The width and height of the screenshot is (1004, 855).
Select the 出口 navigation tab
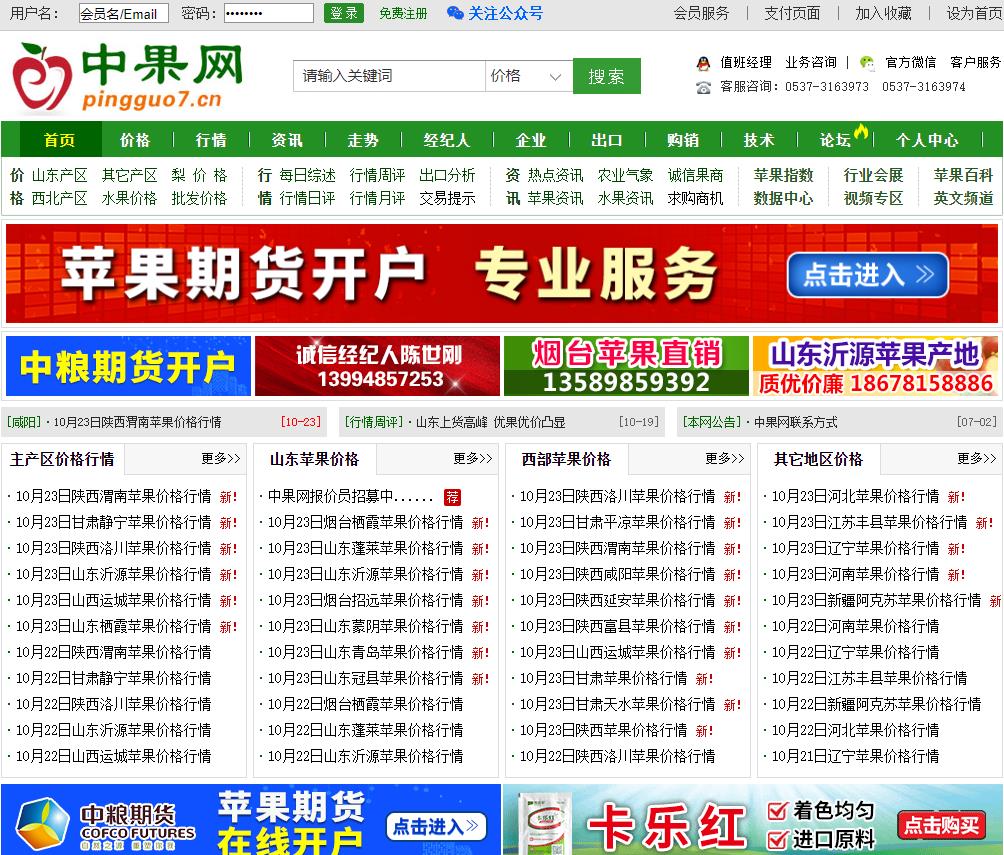click(606, 140)
